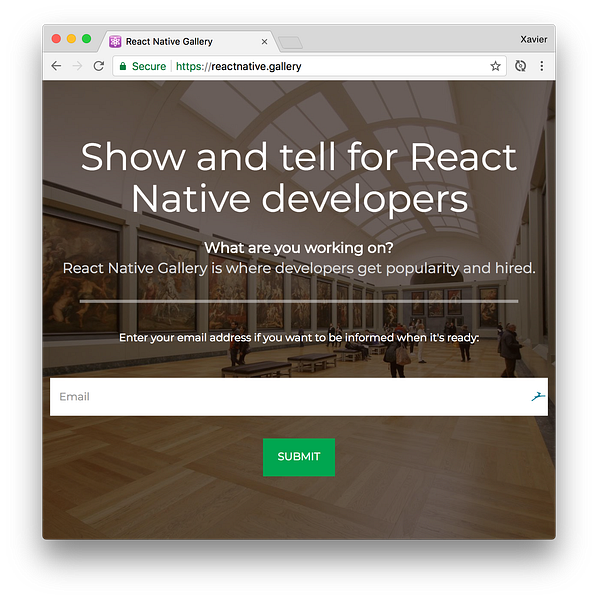Click the 'Secure' label in address bar
The height and width of the screenshot is (600, 598).
(149, 66)
